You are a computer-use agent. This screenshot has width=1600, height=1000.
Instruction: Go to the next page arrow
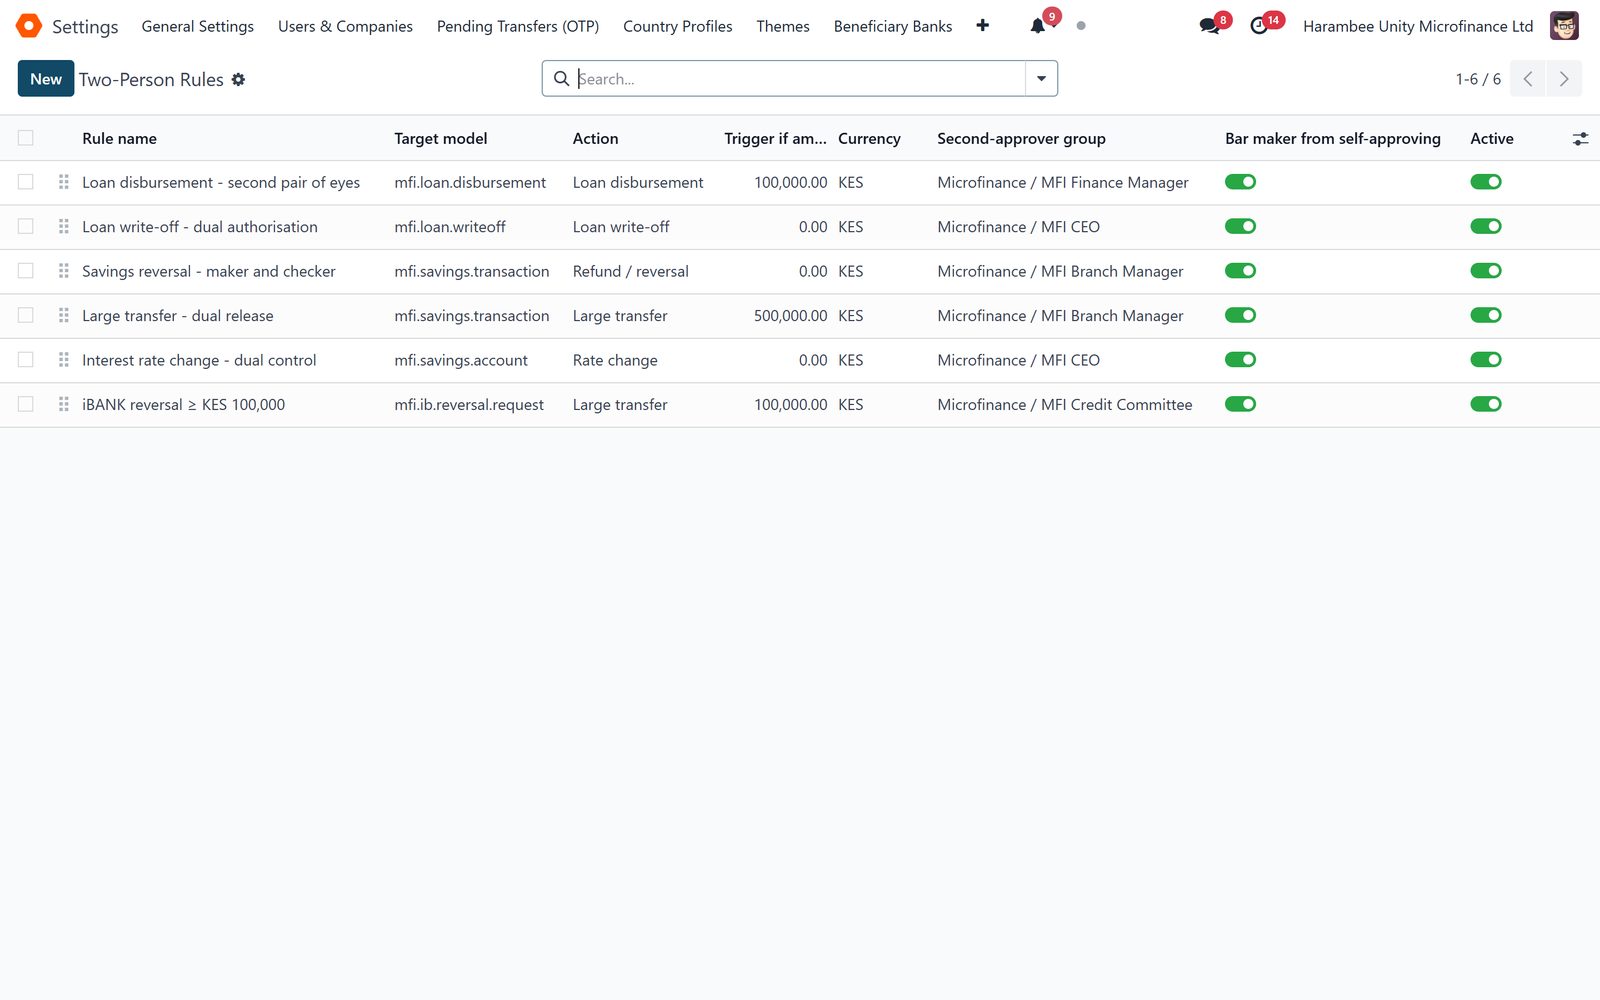(x=1564, y=79)
